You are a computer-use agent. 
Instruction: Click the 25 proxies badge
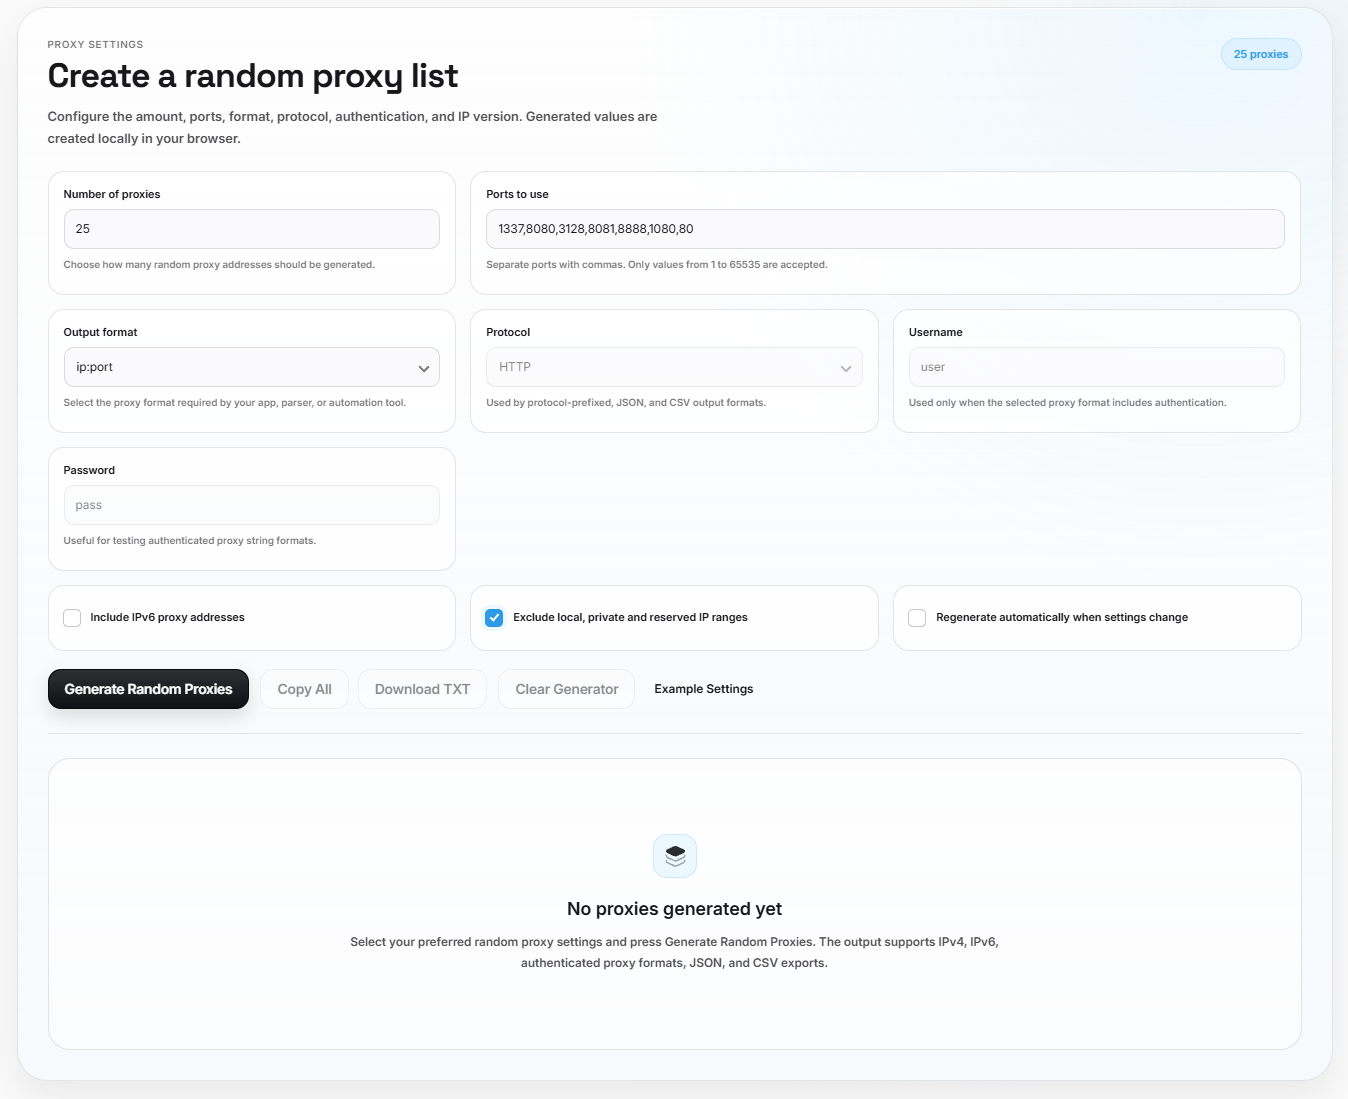[x=1261, y=54]
